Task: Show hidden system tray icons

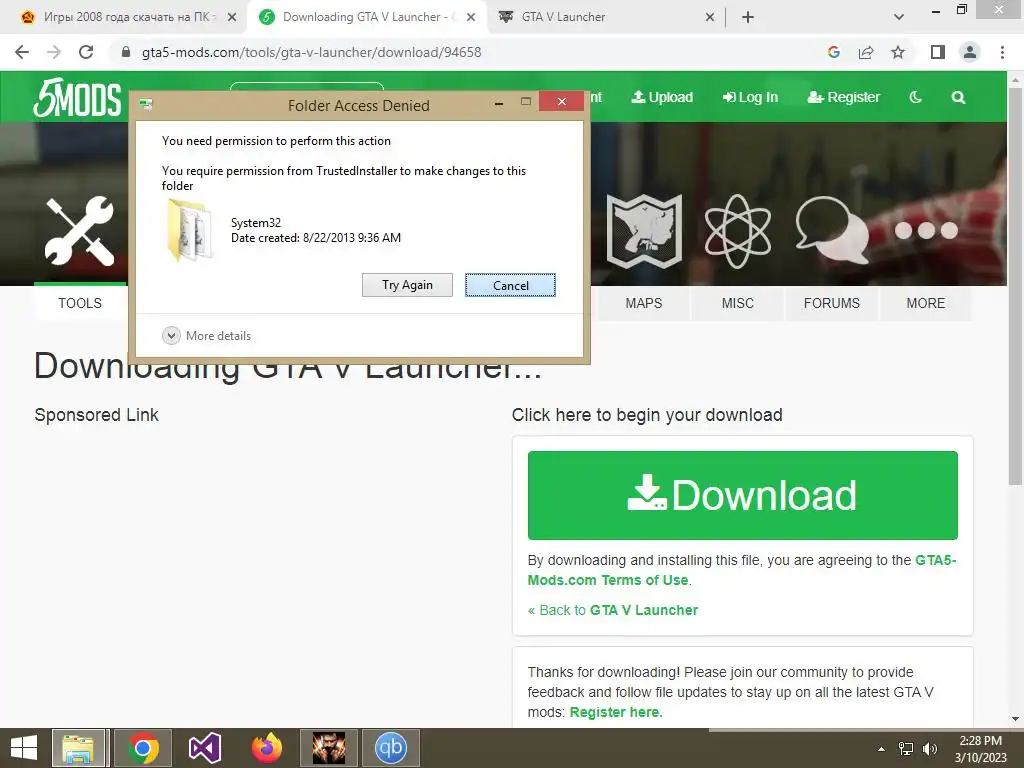Action: point(882,749)
